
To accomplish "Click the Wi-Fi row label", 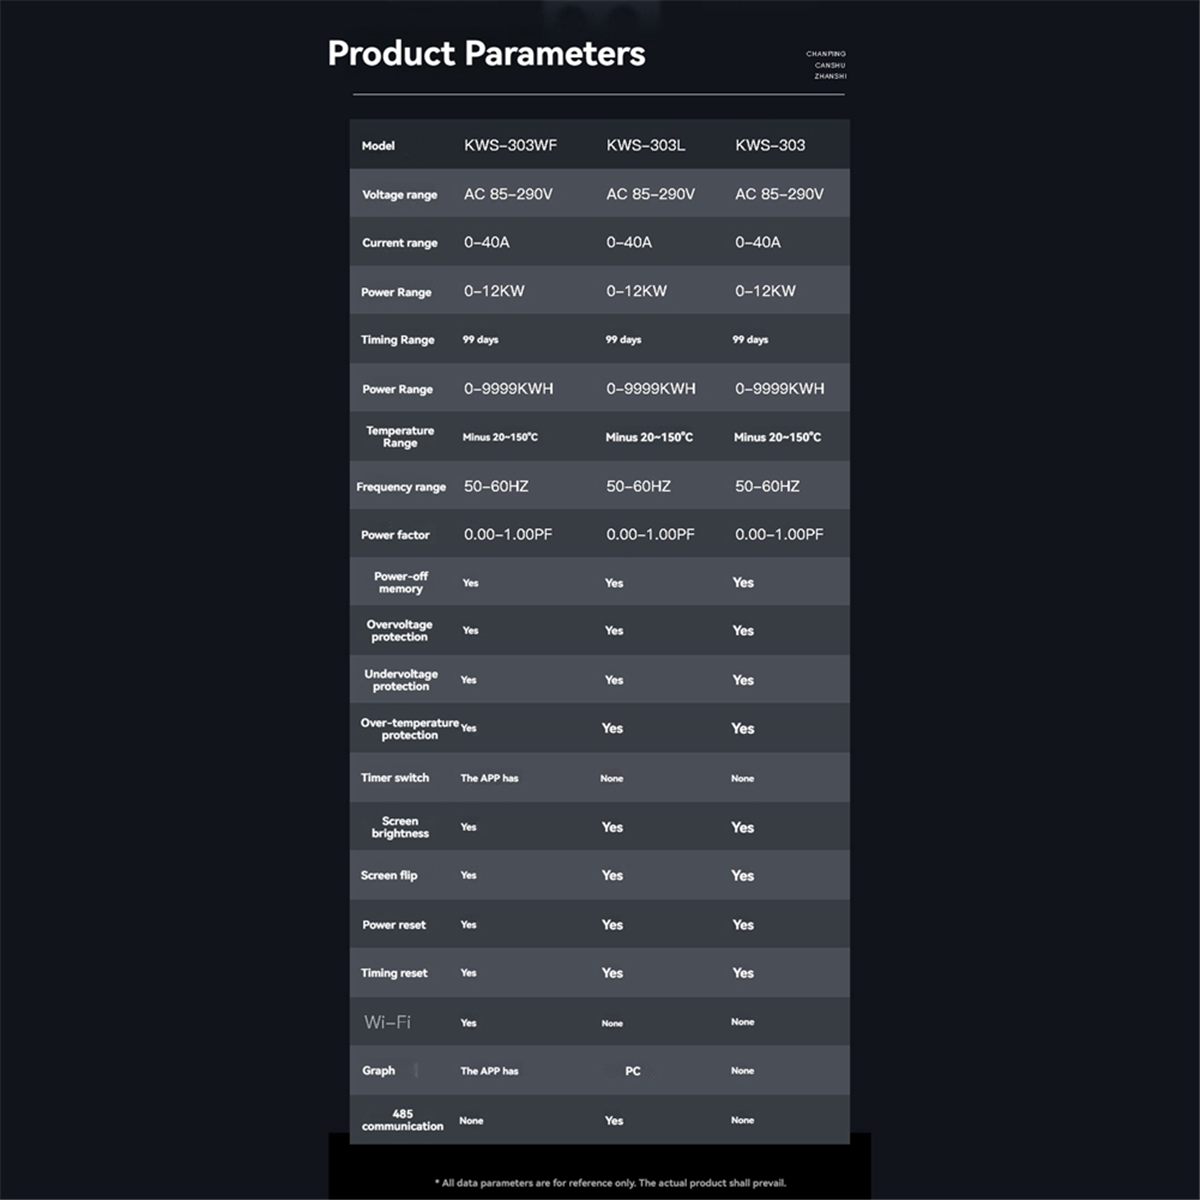I will (387, 1022).
